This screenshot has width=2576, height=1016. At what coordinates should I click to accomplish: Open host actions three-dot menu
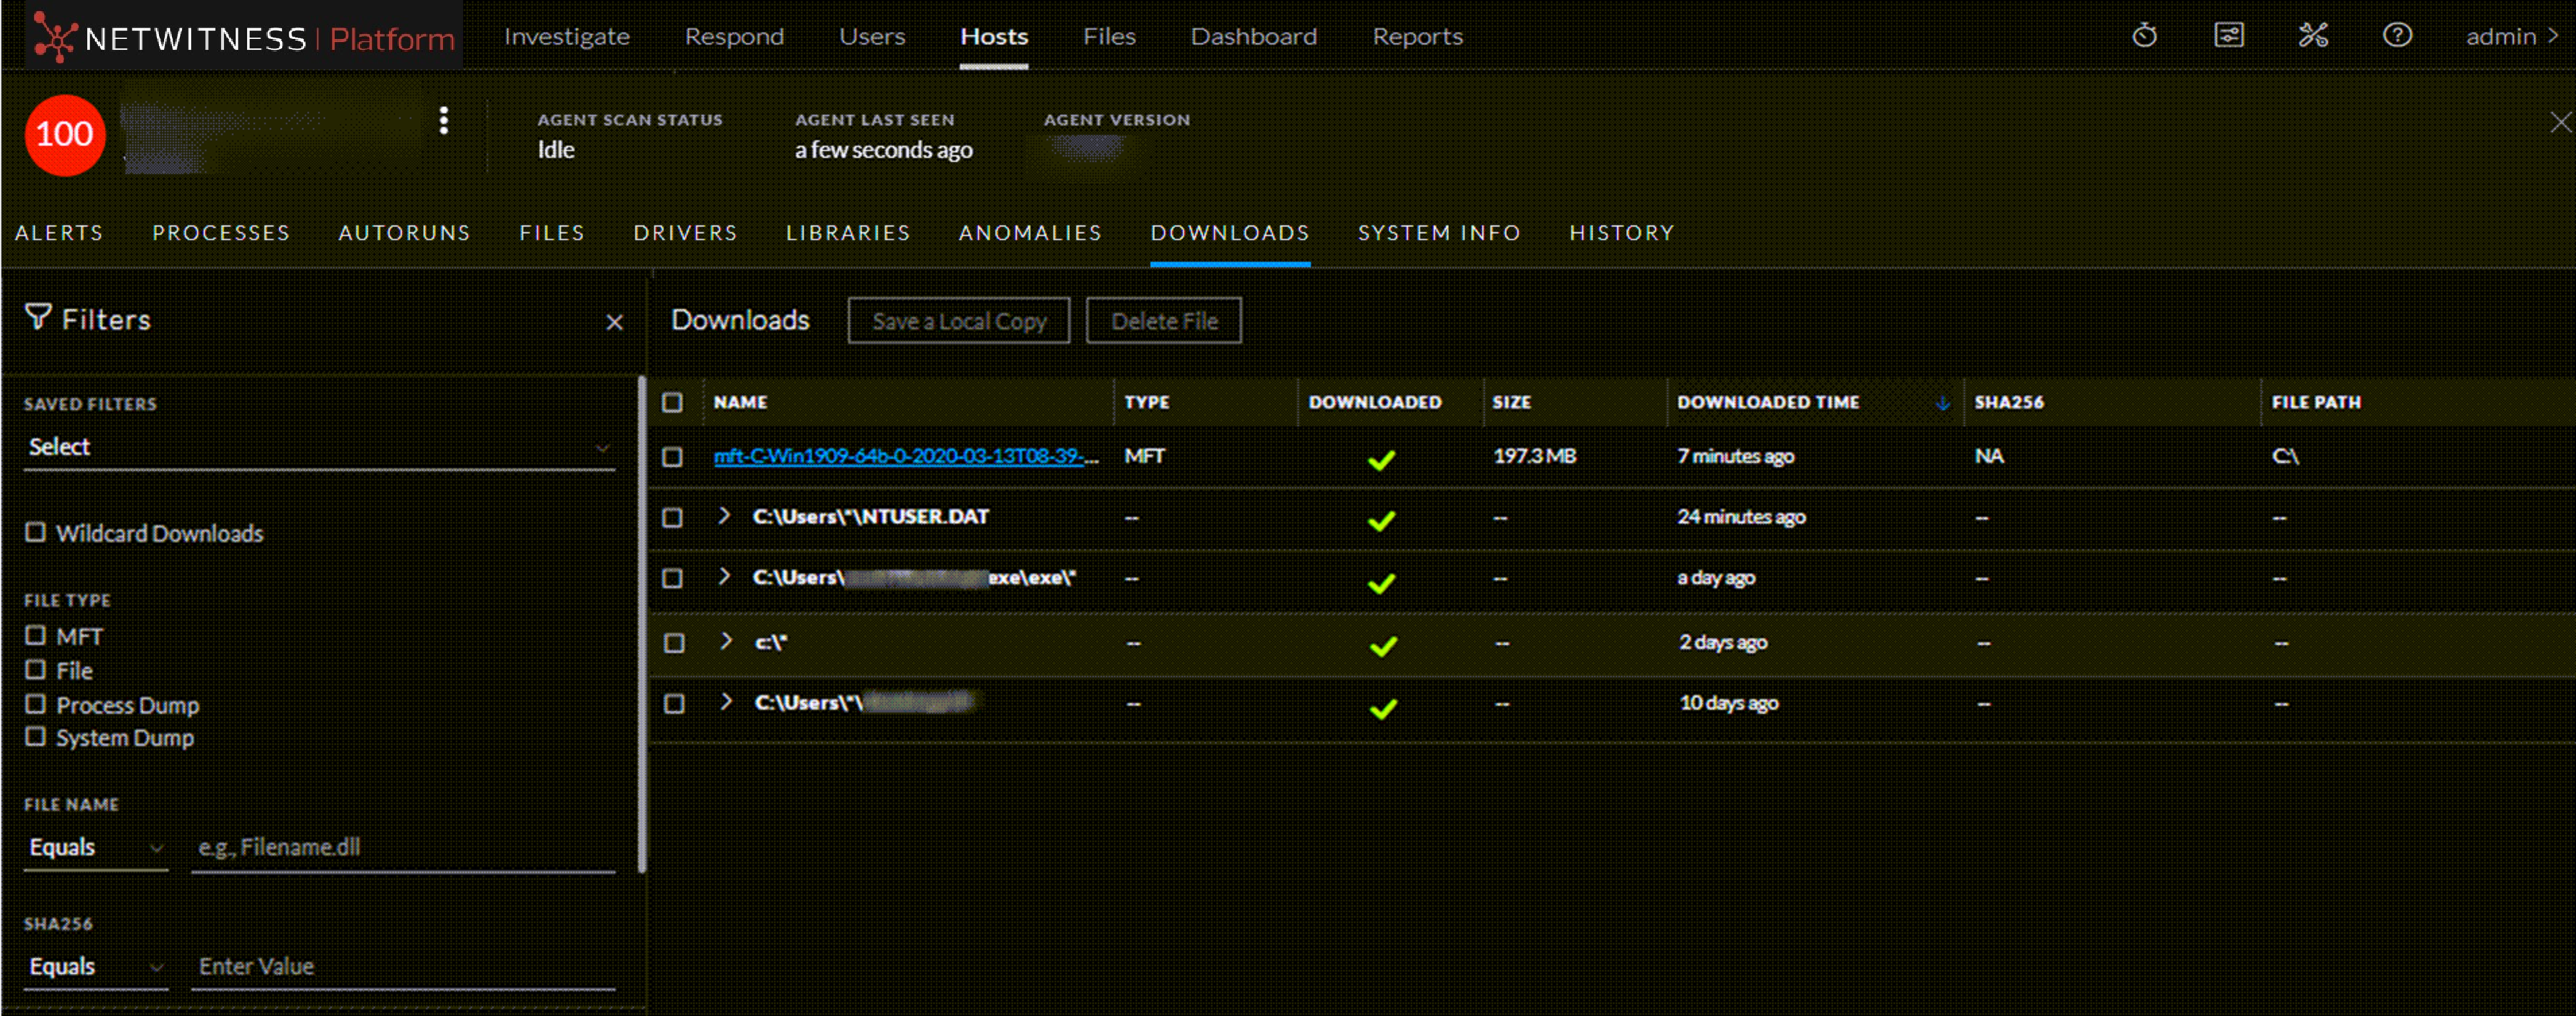click(443, 121)
